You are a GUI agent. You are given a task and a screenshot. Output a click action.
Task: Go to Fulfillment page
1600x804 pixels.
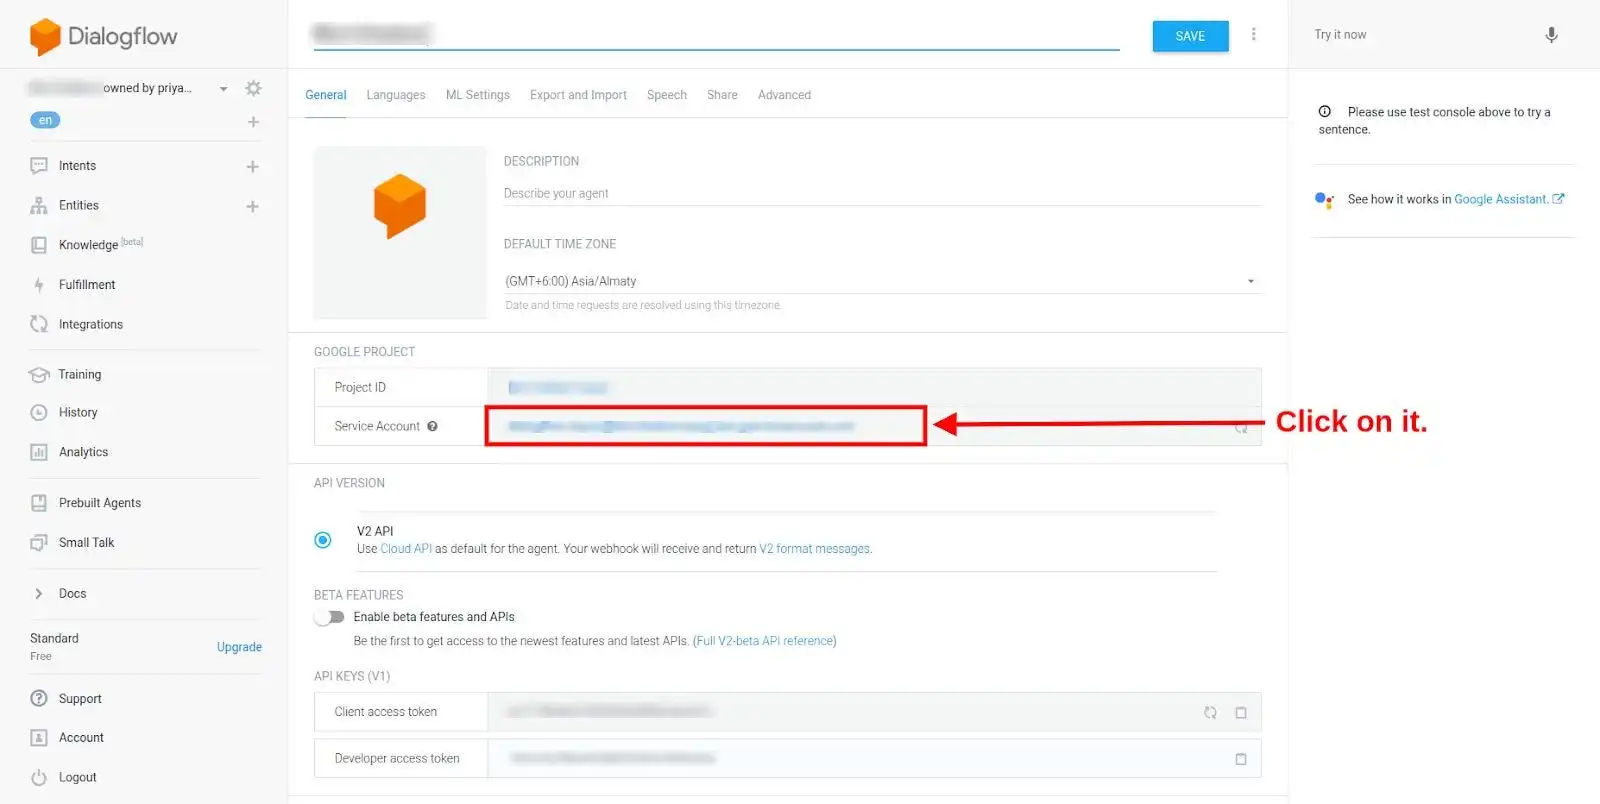pyautogui.click(x=87, y=285)
